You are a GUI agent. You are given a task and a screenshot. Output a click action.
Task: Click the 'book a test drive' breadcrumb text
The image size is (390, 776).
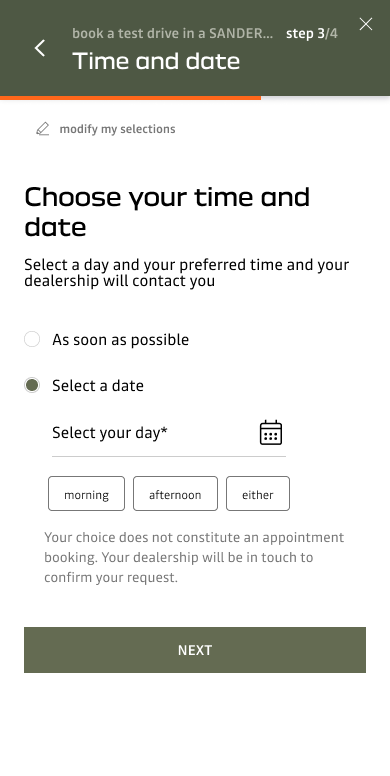pos(173,34)
